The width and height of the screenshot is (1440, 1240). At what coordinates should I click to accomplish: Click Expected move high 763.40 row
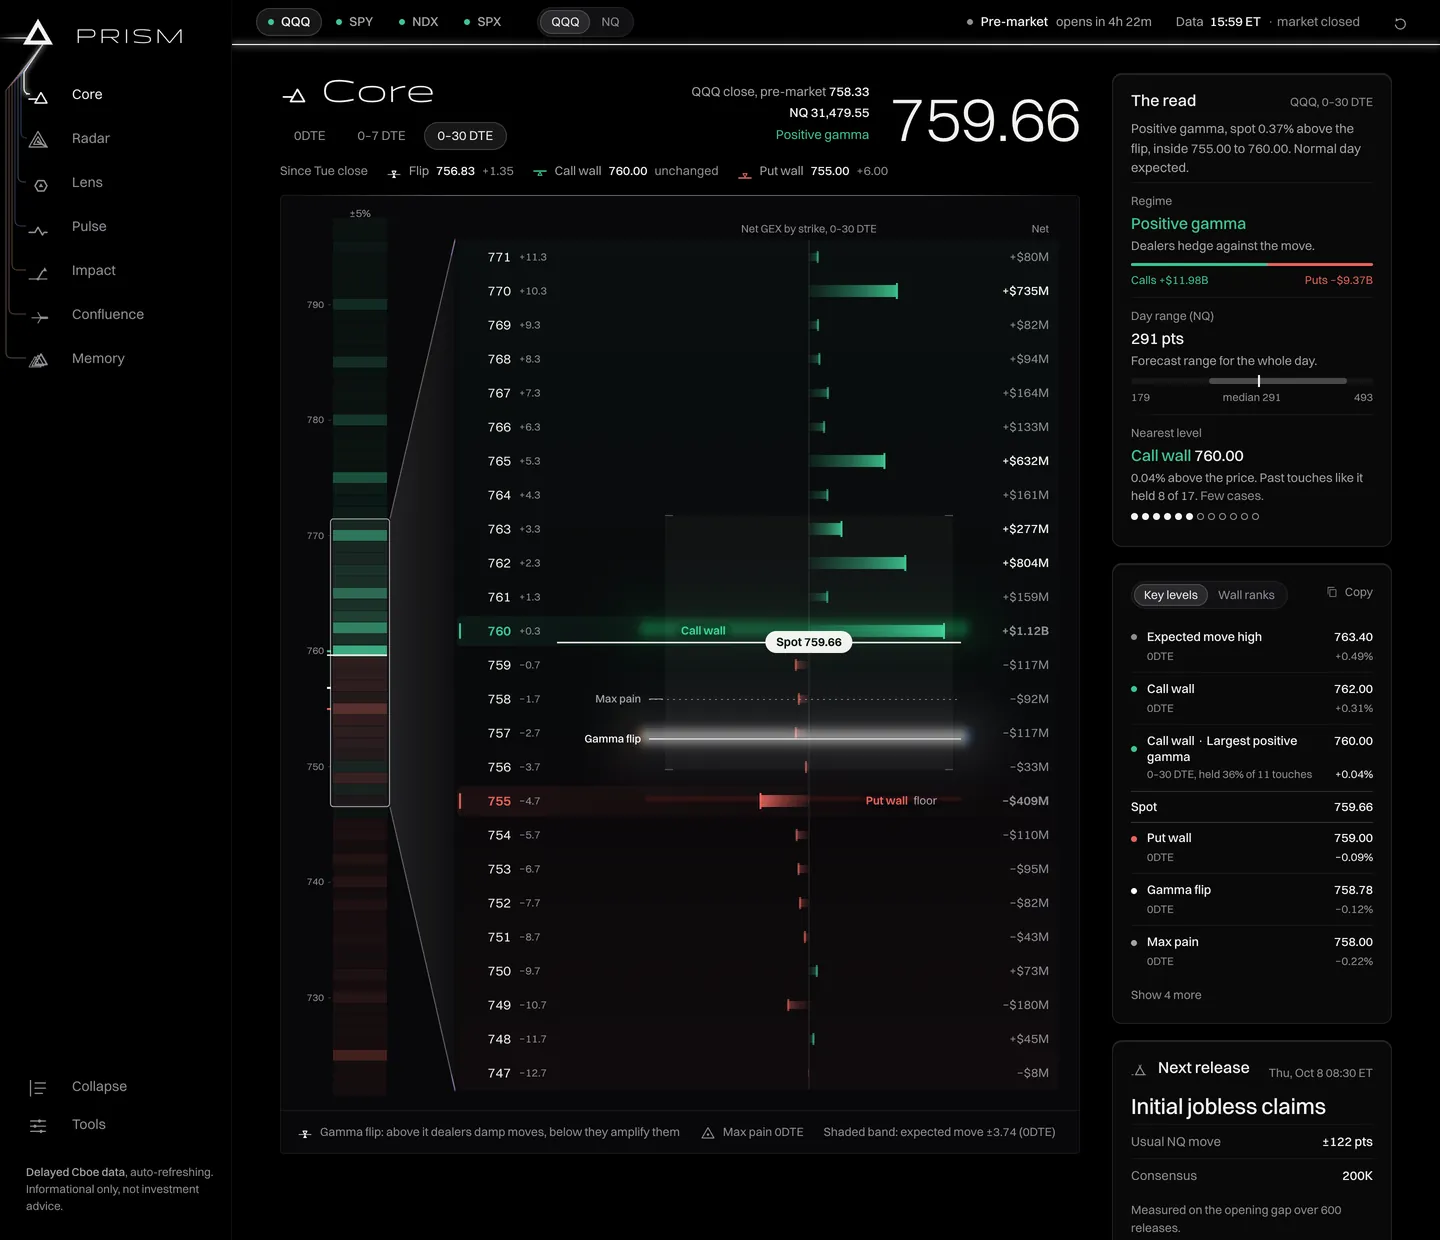[1252, 646]
